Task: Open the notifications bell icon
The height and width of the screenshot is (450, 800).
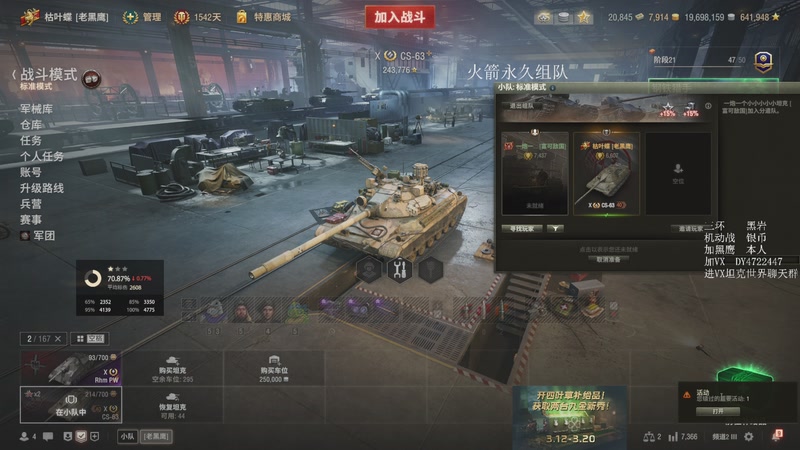Action: pyautogui.click(x=777, y=436)
